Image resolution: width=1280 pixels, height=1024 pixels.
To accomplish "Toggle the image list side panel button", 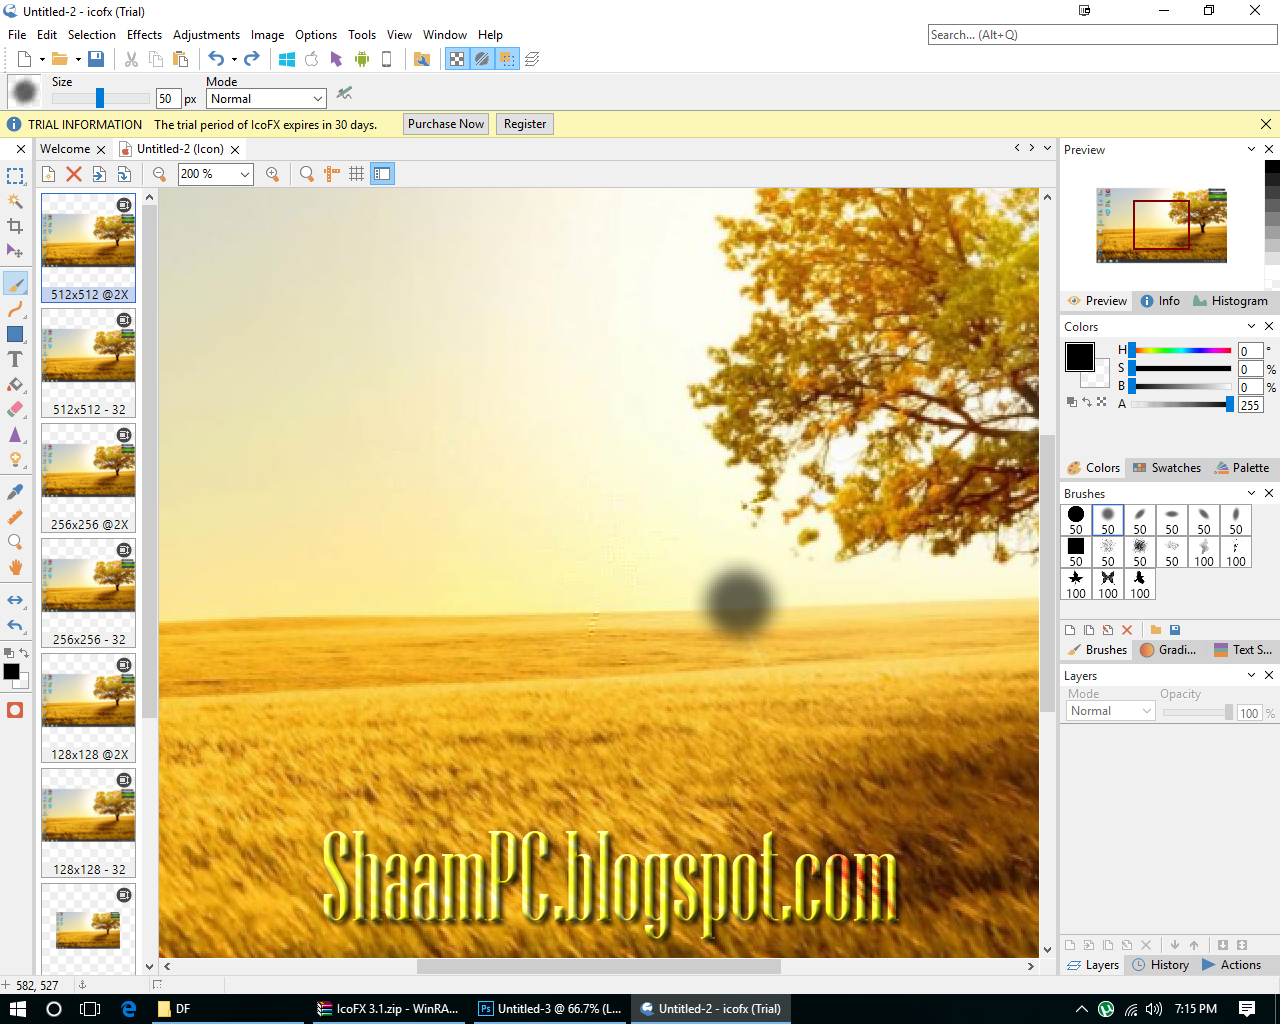I will coord(382,174).
